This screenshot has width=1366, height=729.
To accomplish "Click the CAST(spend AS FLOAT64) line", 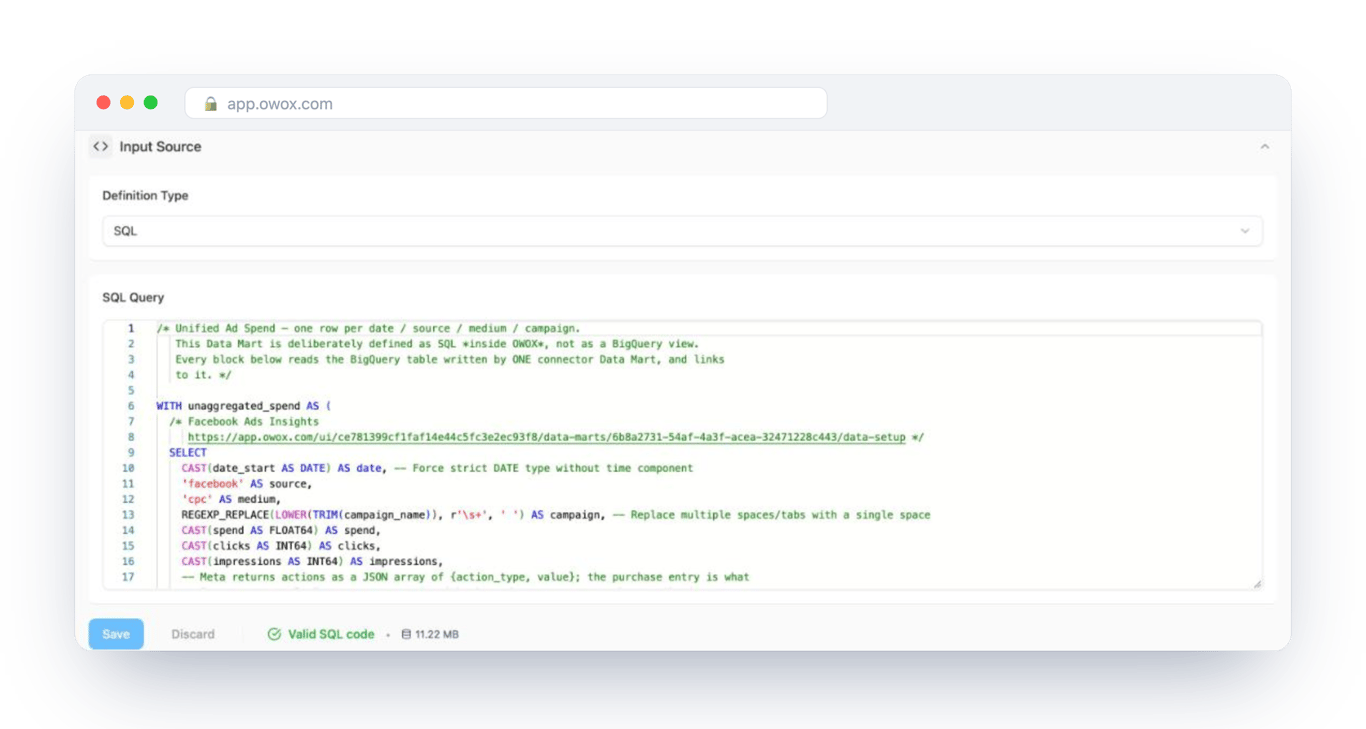I will pos(280,530).
